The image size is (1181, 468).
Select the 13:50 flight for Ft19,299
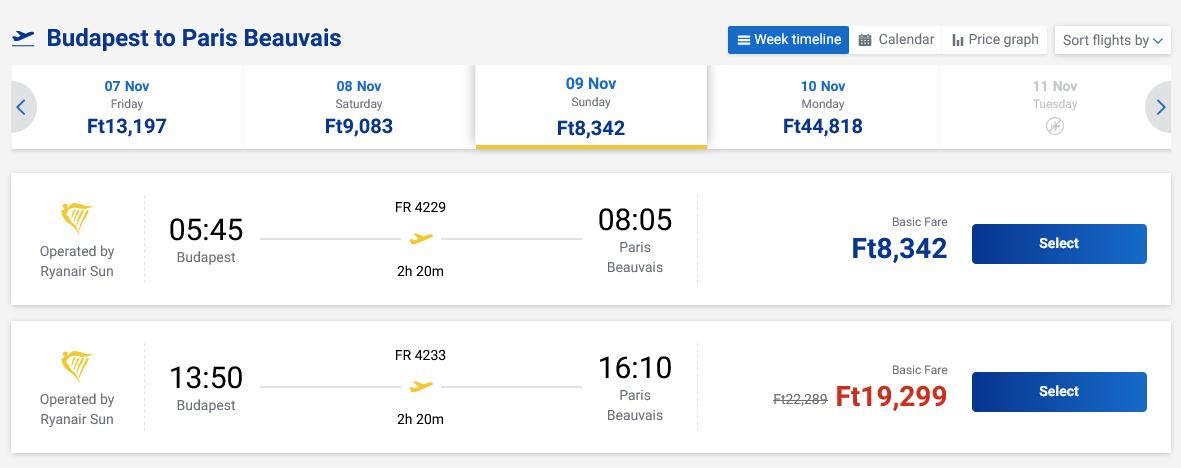(1058, 392)
